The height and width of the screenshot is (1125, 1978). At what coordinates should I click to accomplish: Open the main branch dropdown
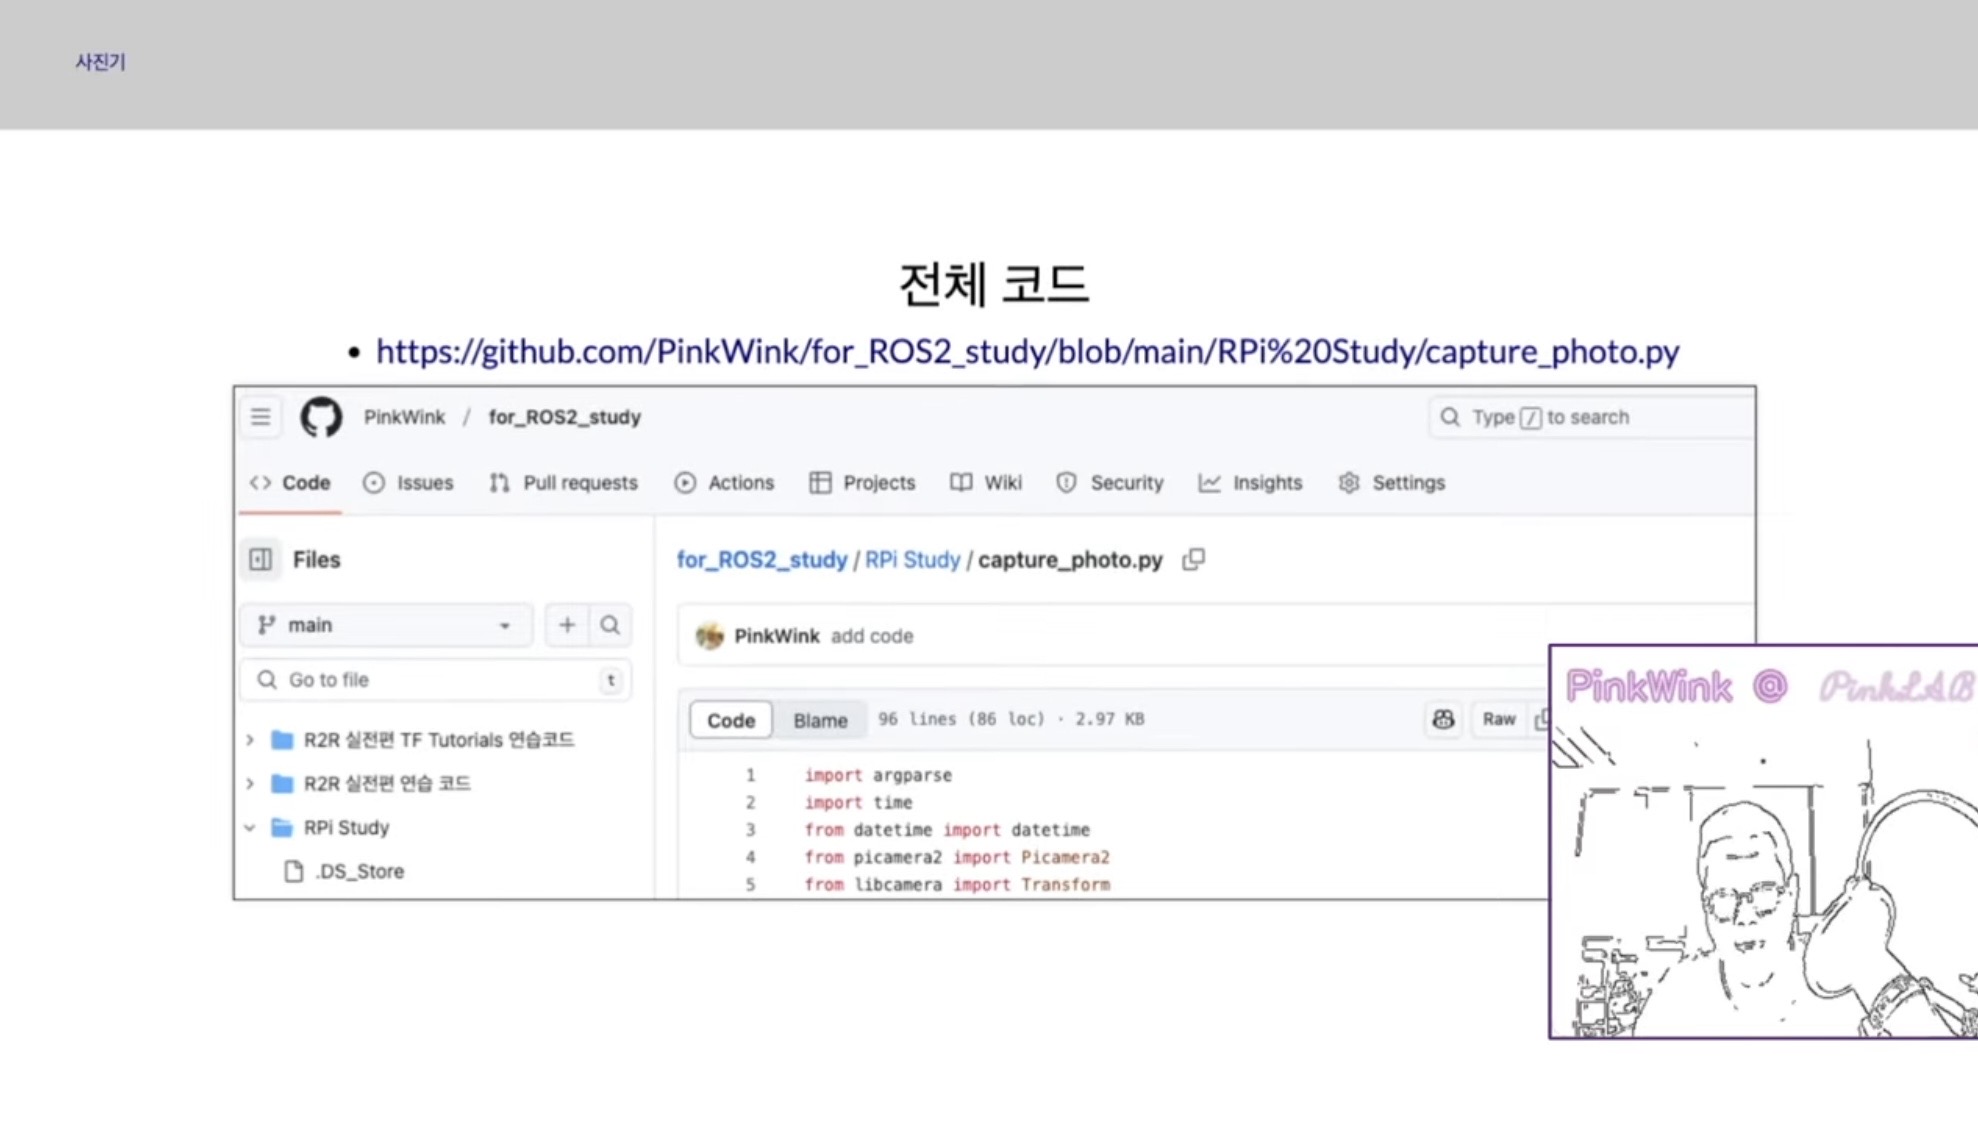(x=385, y=625)
